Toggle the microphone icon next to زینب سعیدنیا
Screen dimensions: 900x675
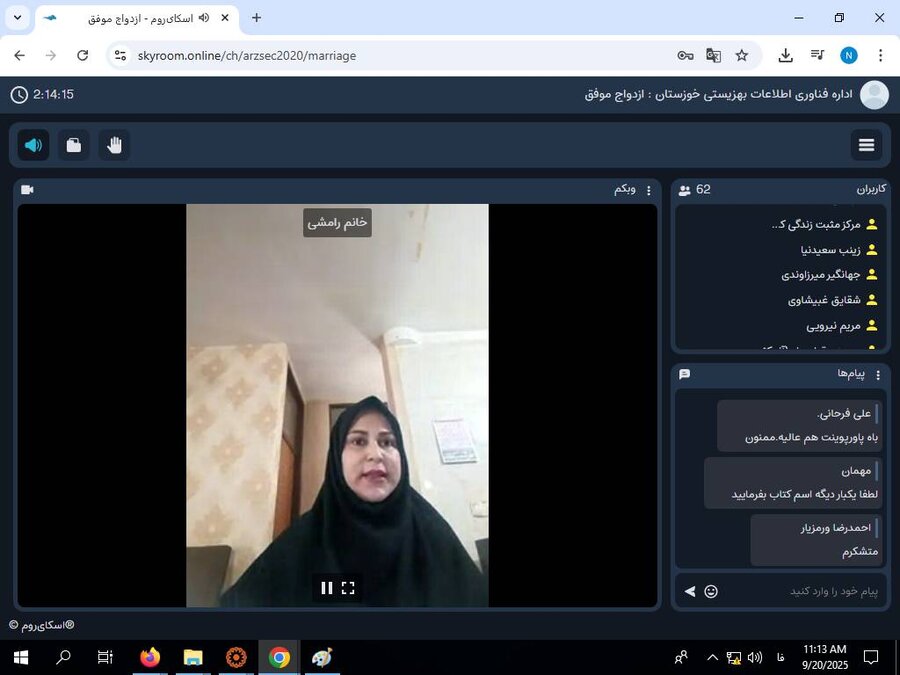tap(871, 249)
